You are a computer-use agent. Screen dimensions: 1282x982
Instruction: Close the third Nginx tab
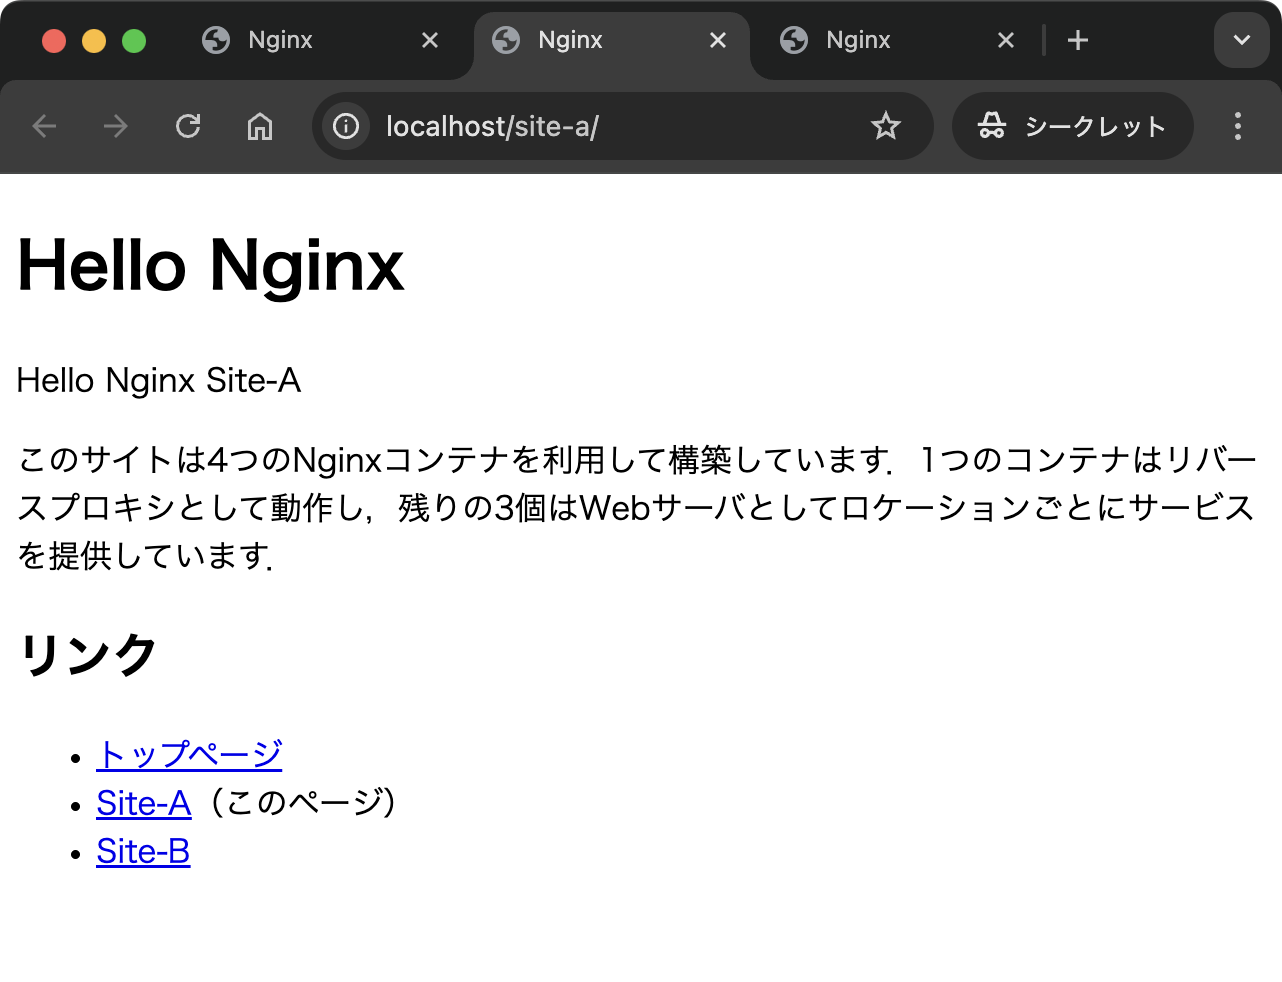point(1006,40)
